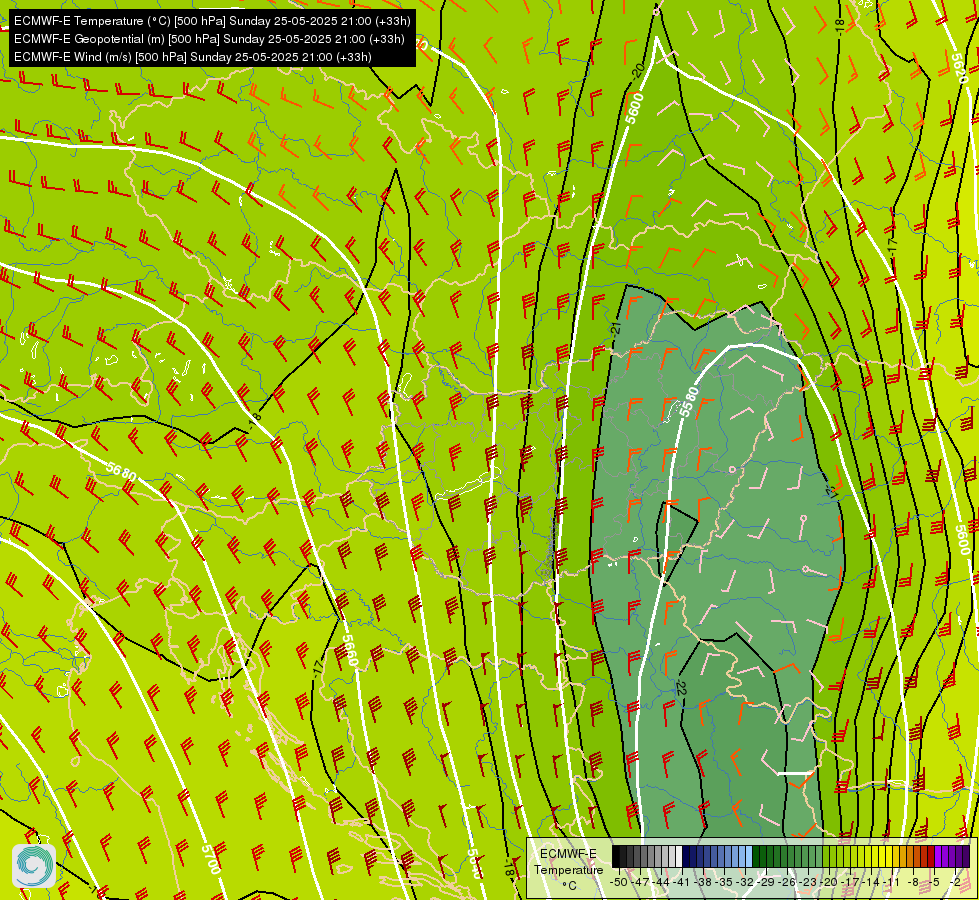979x900 pixels.
Task: Pick the bright purple swatch above legend label -5
Action: [x=938, y=856]
